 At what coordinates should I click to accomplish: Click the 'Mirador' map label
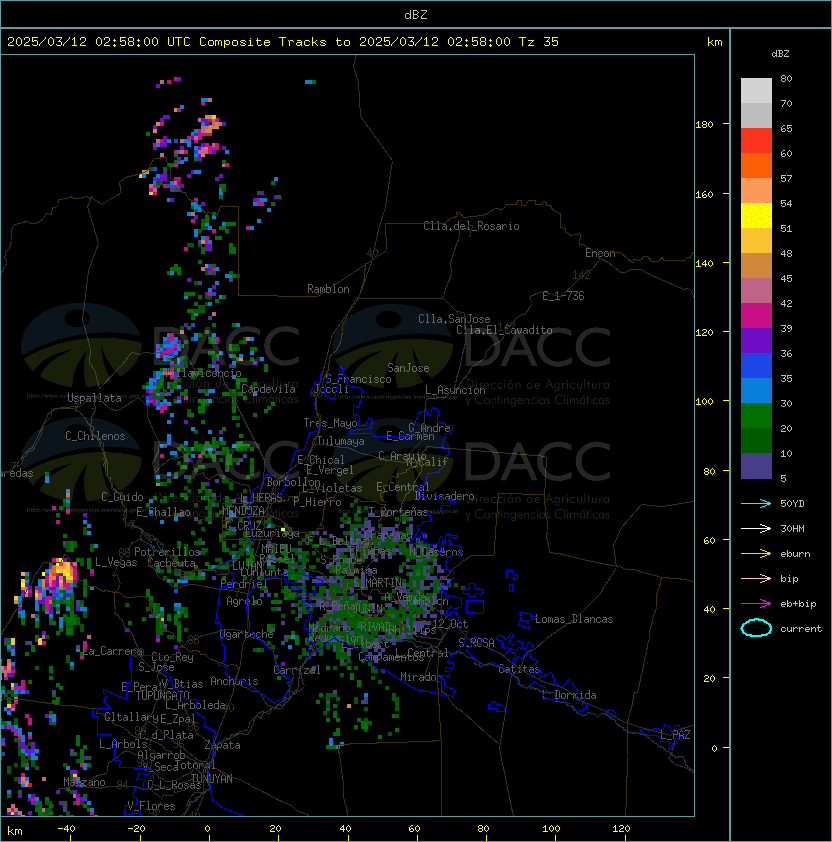(422, 677)
